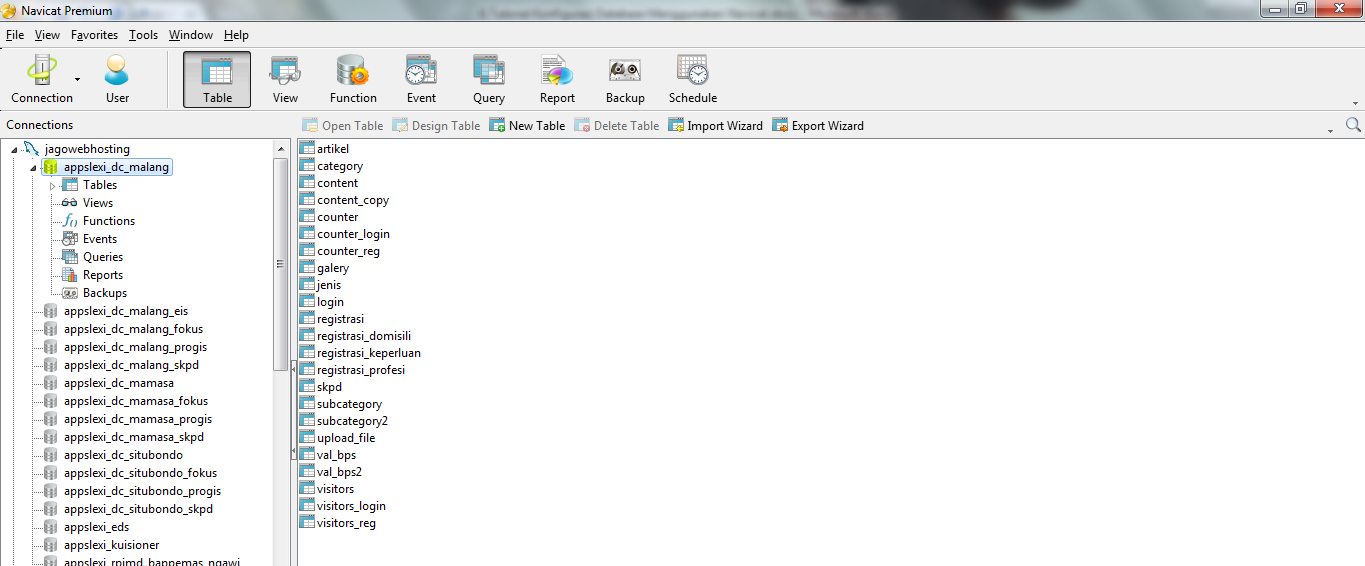This screenshot has width=1365, height=566.
Task: Open the Favorites menu
Action: click(94, 34)
